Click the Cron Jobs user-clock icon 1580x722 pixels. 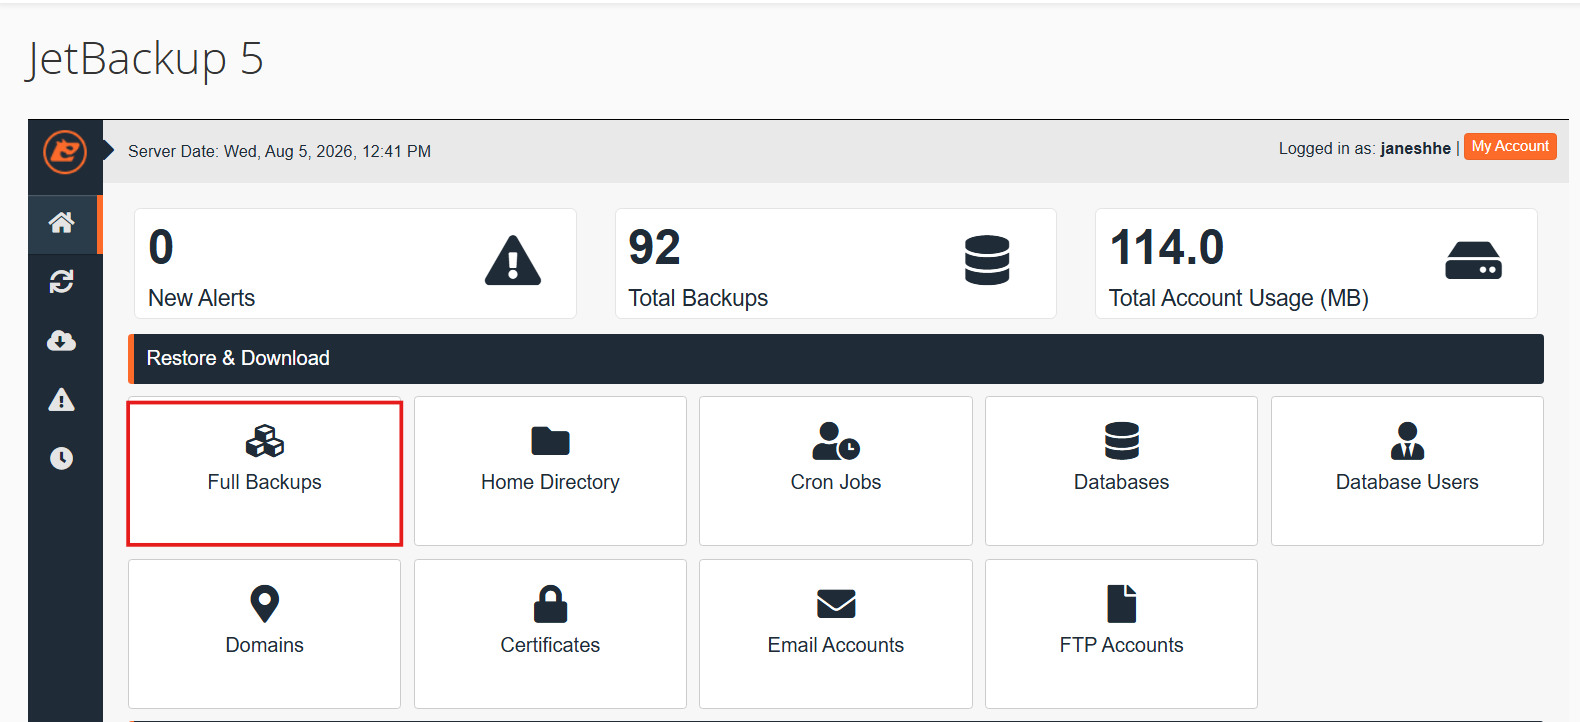point(836,441)
